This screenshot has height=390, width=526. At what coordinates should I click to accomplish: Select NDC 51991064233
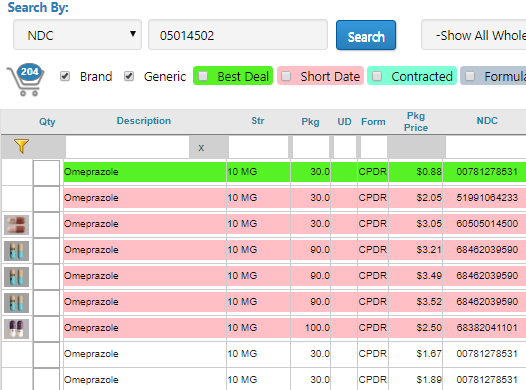487,198
